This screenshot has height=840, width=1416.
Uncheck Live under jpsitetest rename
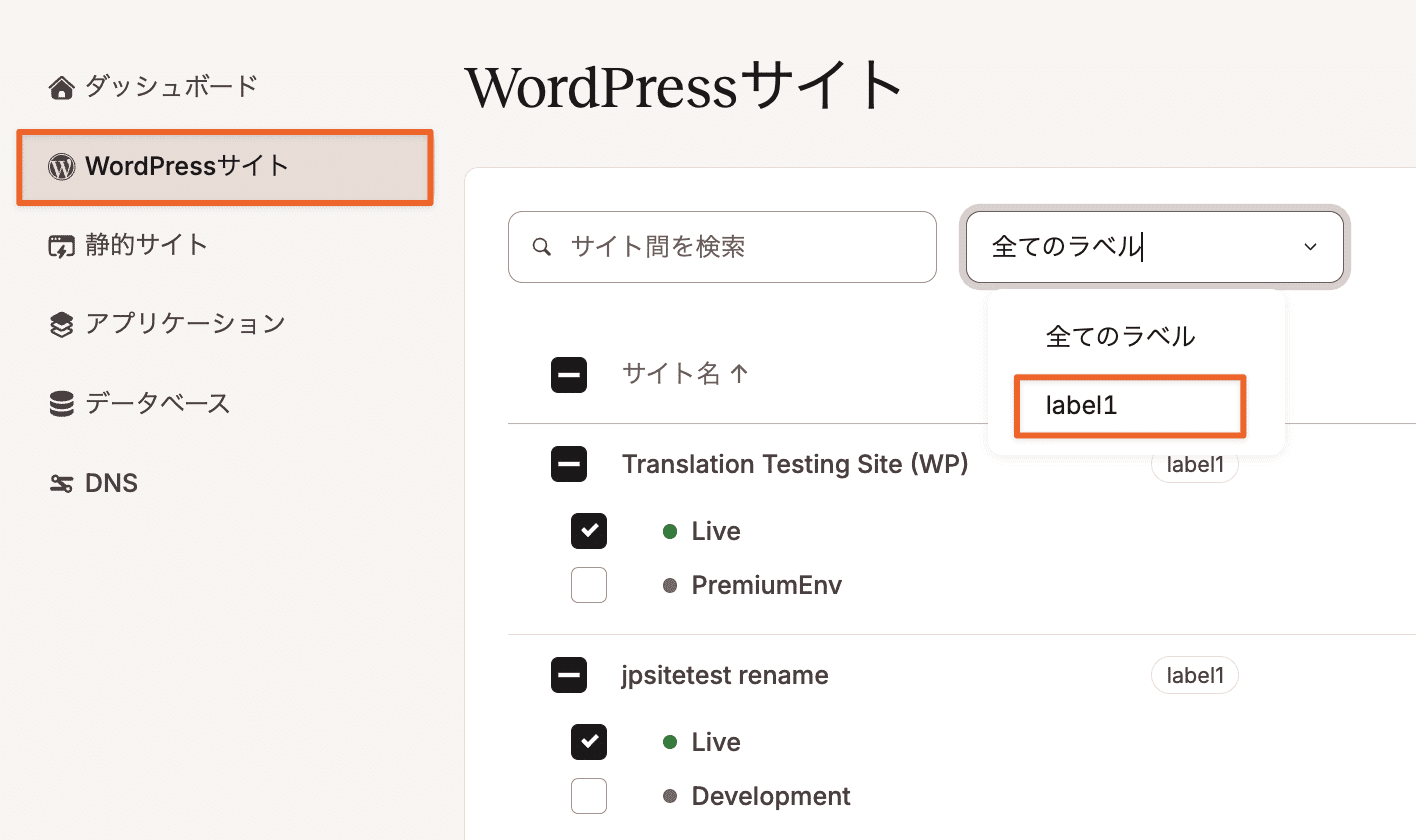tap(589, 742)
